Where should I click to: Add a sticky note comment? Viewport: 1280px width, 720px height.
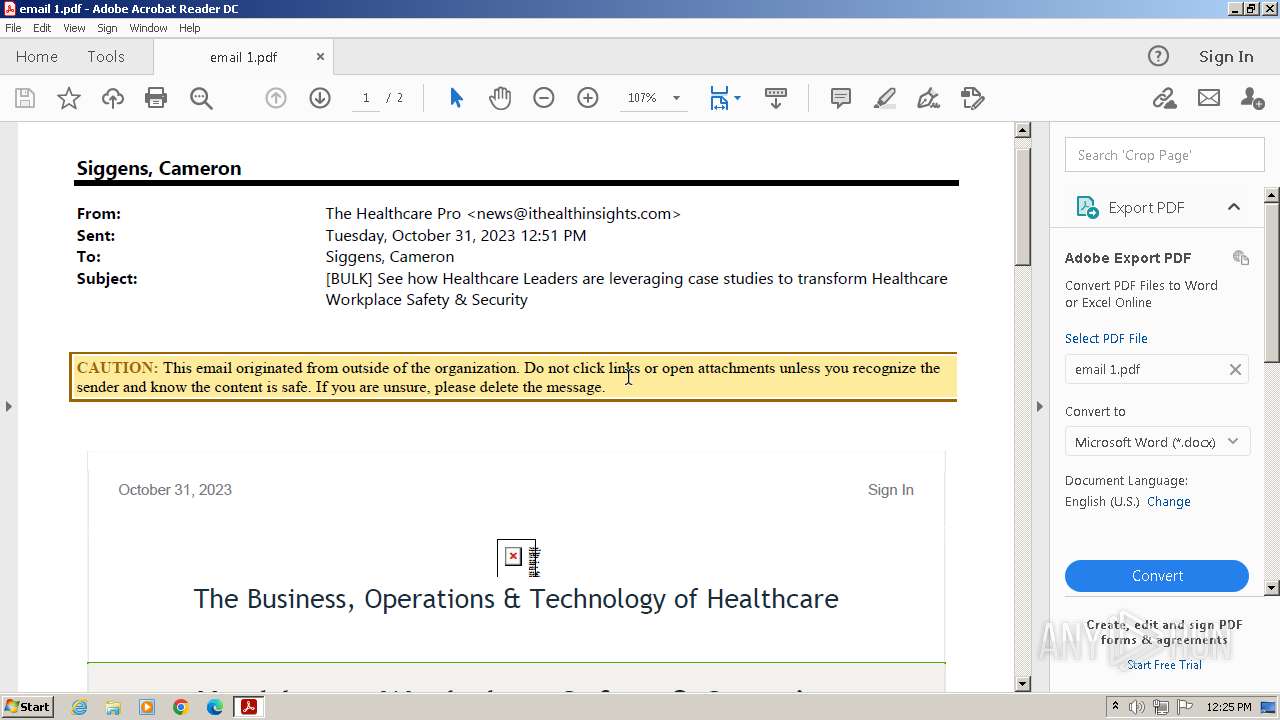coord(841,98)
